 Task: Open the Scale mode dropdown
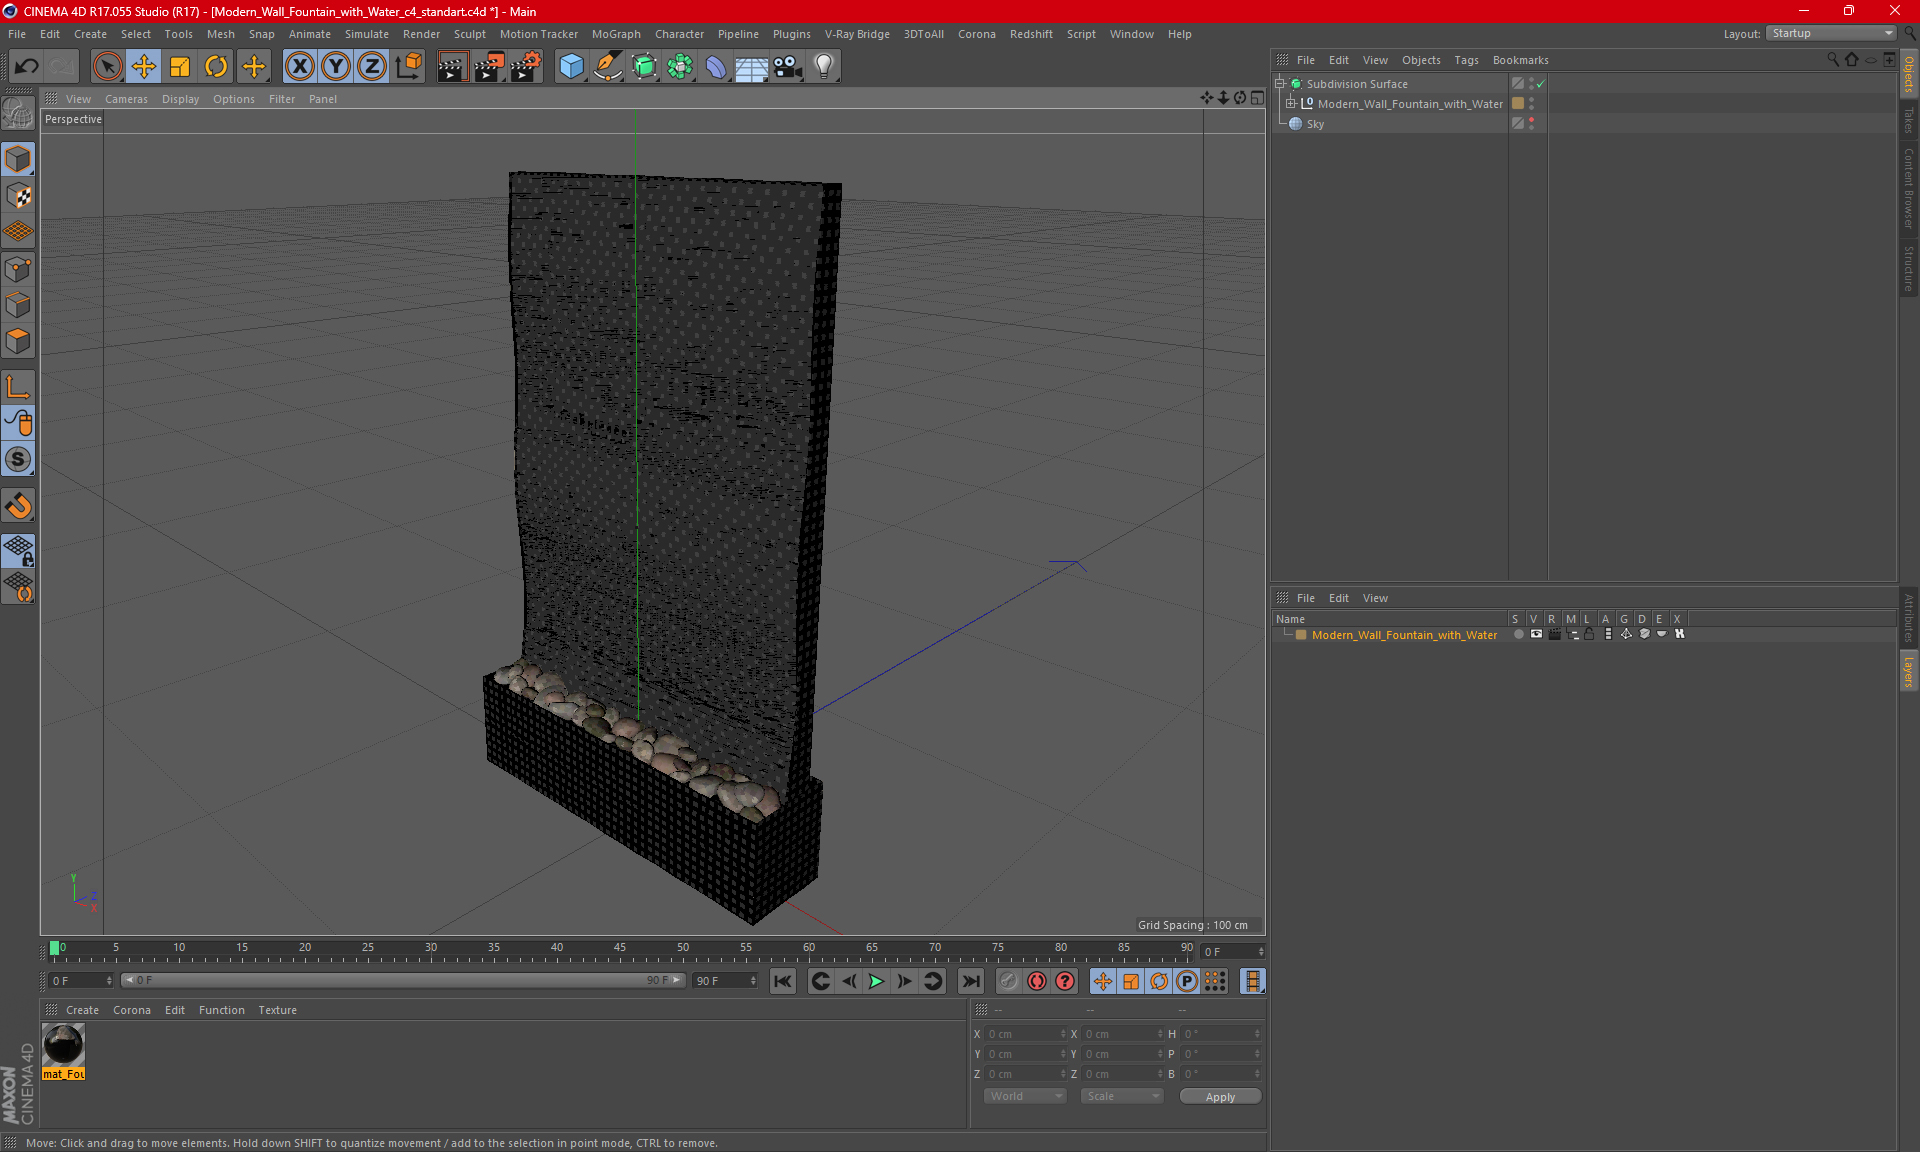point(1122,1096)
